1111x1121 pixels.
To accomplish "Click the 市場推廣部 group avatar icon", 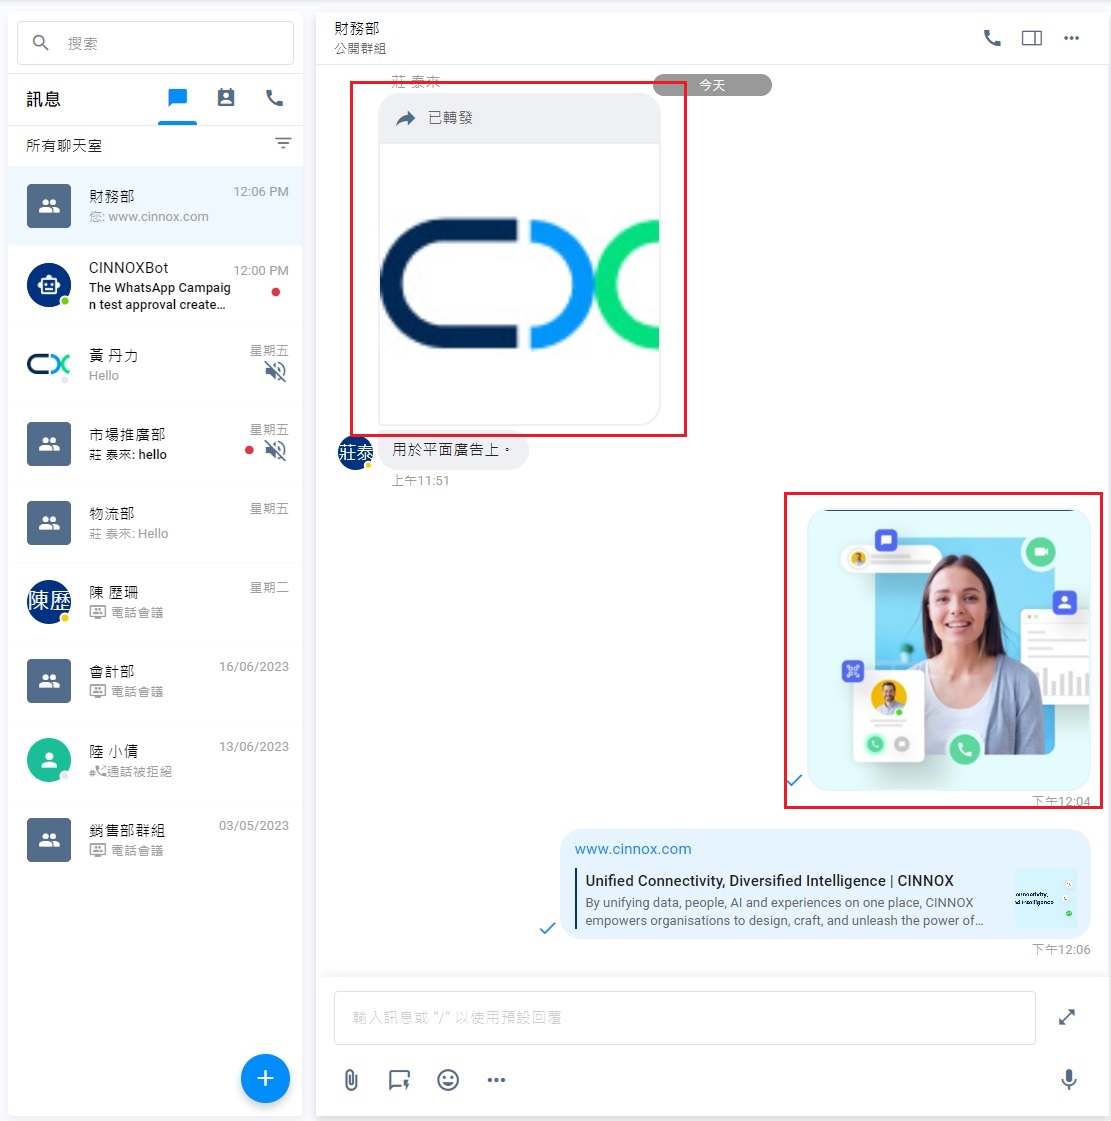I will [x=49, y=444].
